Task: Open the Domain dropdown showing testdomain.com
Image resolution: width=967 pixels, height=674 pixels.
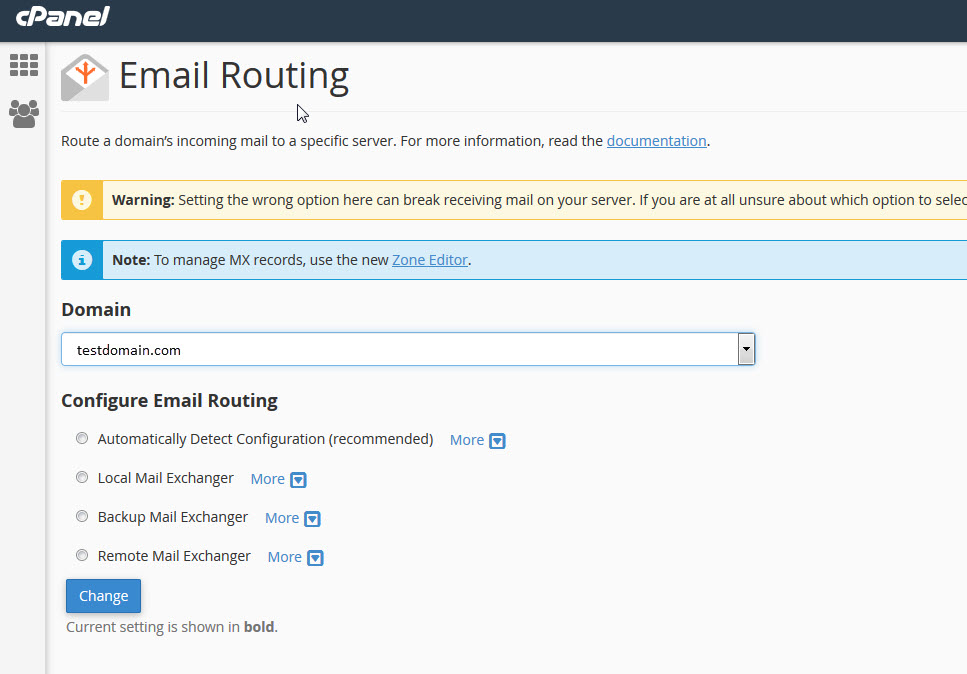Action: point(407,350)
